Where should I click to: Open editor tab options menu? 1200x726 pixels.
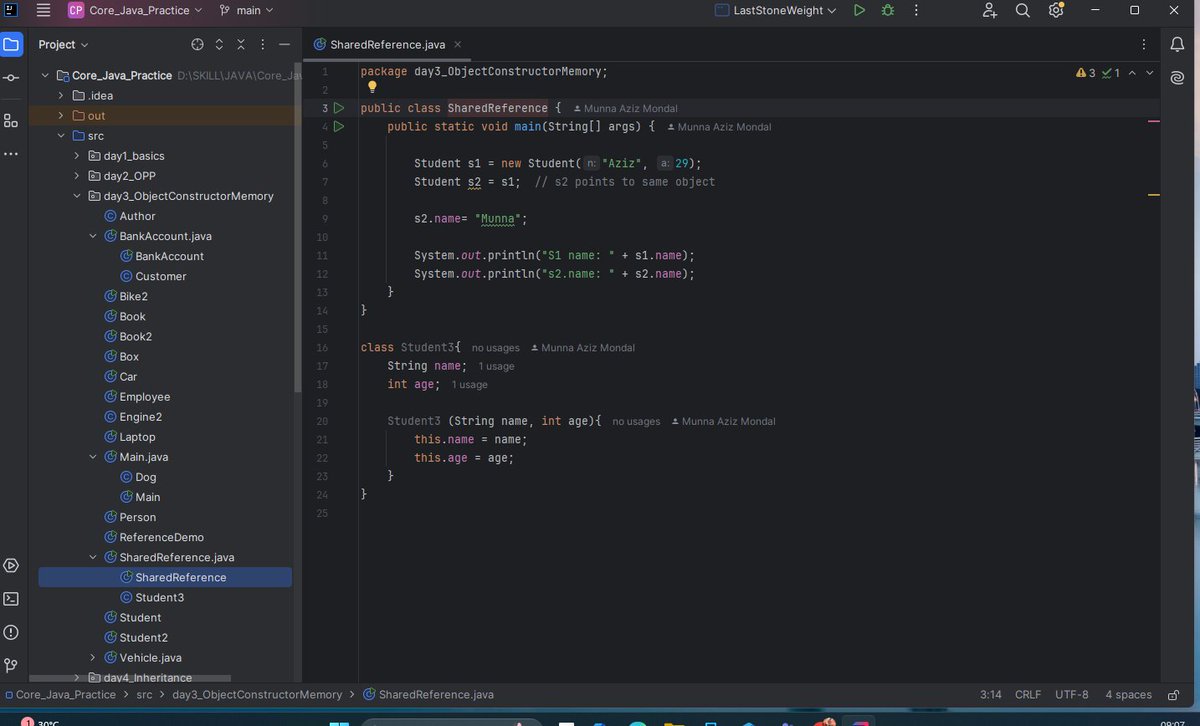[1144, 45]
